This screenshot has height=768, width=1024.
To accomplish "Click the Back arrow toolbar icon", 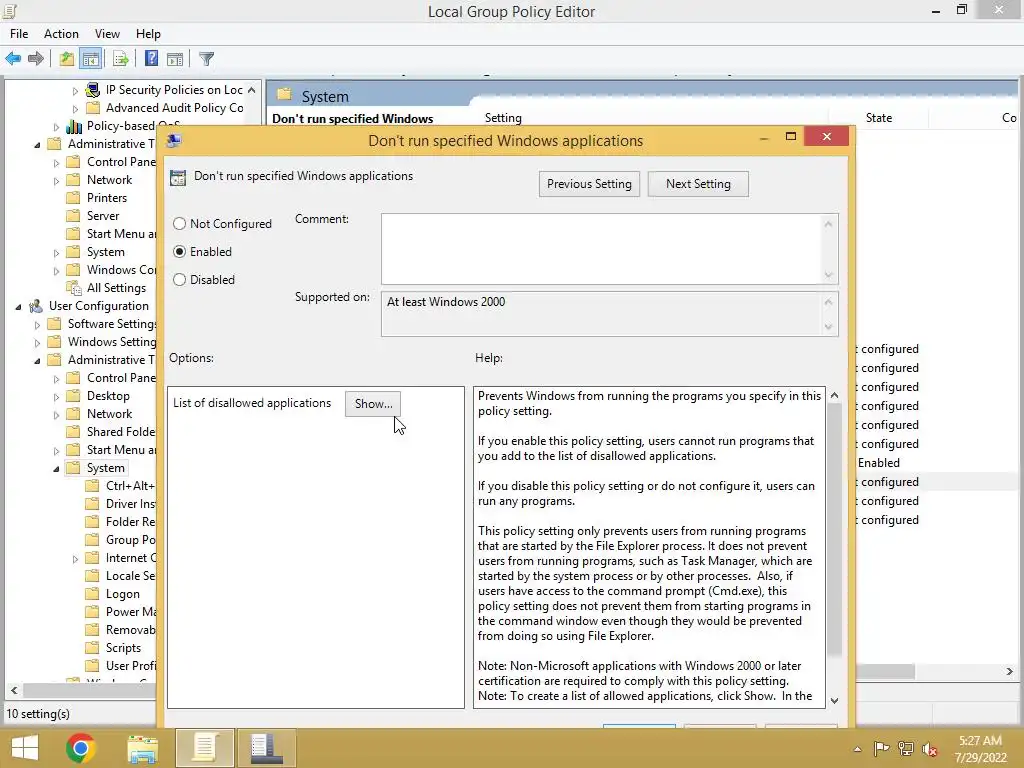I will point(13,59).
